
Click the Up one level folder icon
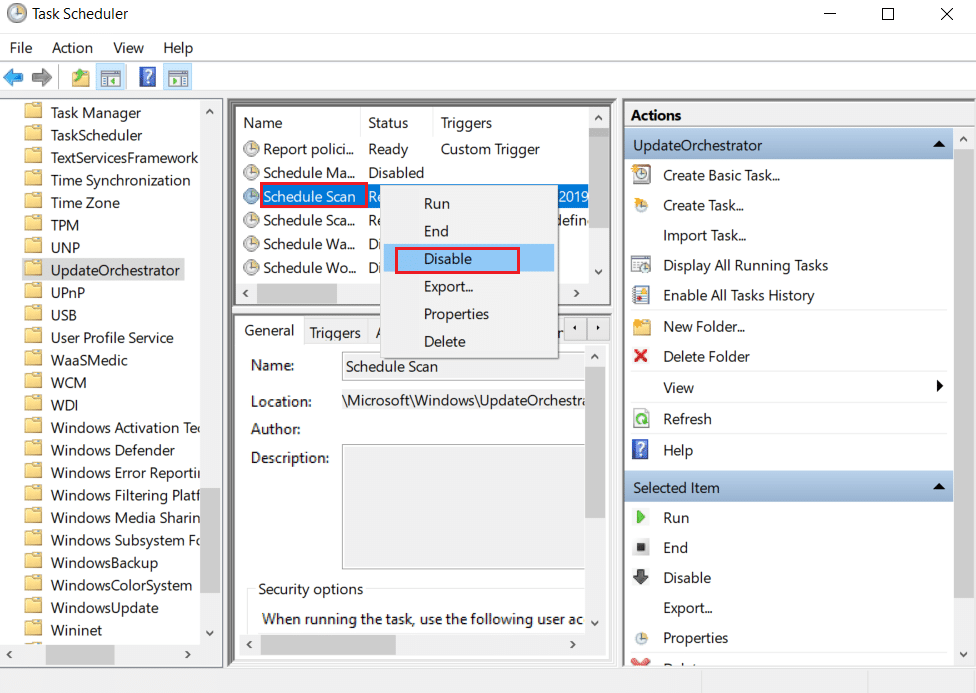click(80, 78)
